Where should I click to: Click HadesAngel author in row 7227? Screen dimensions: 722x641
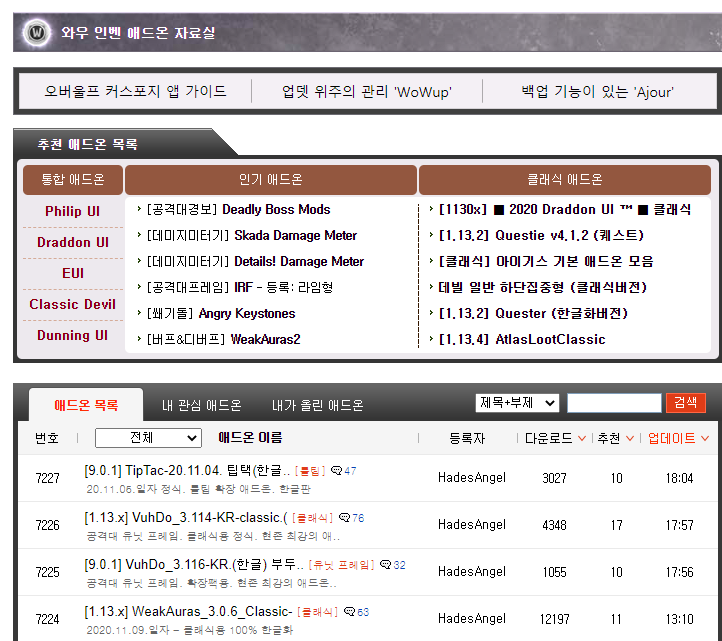click(472, 478)
